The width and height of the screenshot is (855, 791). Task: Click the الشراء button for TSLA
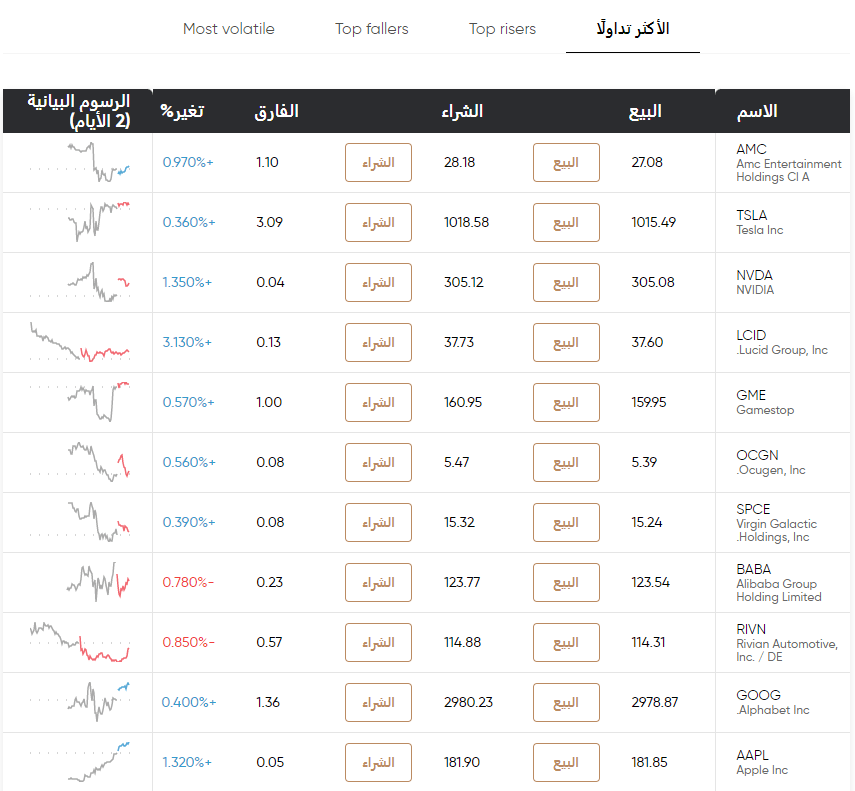tap(378, 222)
